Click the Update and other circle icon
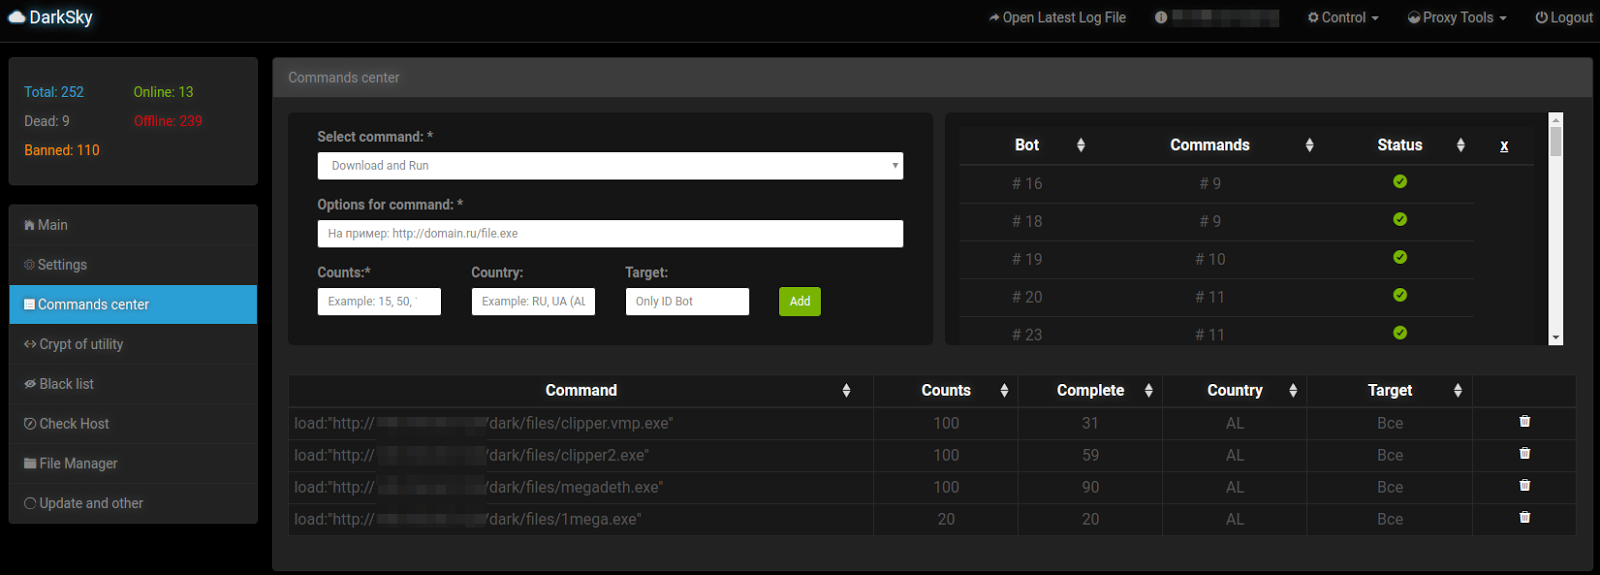This screenshot has height=575, width=1600. pyautogui.click(x=30, y=504)
